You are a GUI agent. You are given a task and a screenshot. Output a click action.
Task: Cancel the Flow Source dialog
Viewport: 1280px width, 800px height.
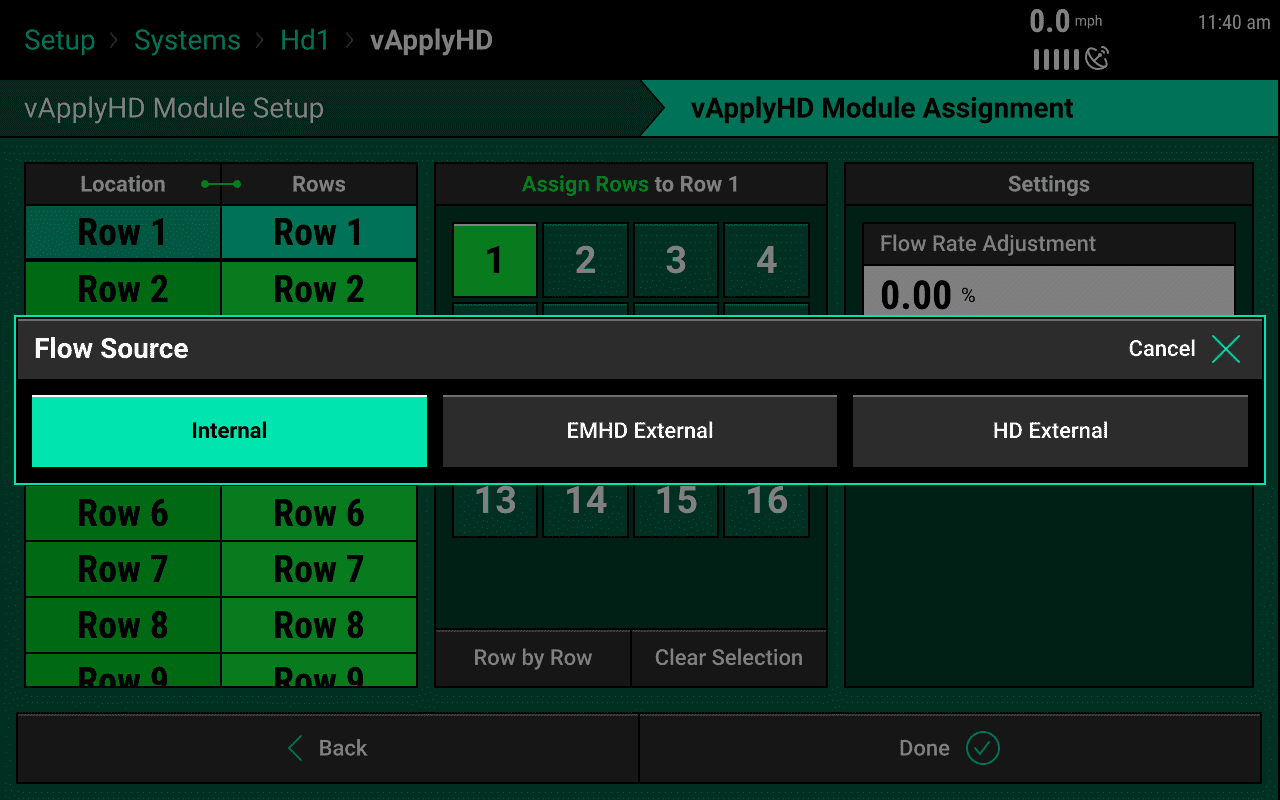tap(1161, 349)
